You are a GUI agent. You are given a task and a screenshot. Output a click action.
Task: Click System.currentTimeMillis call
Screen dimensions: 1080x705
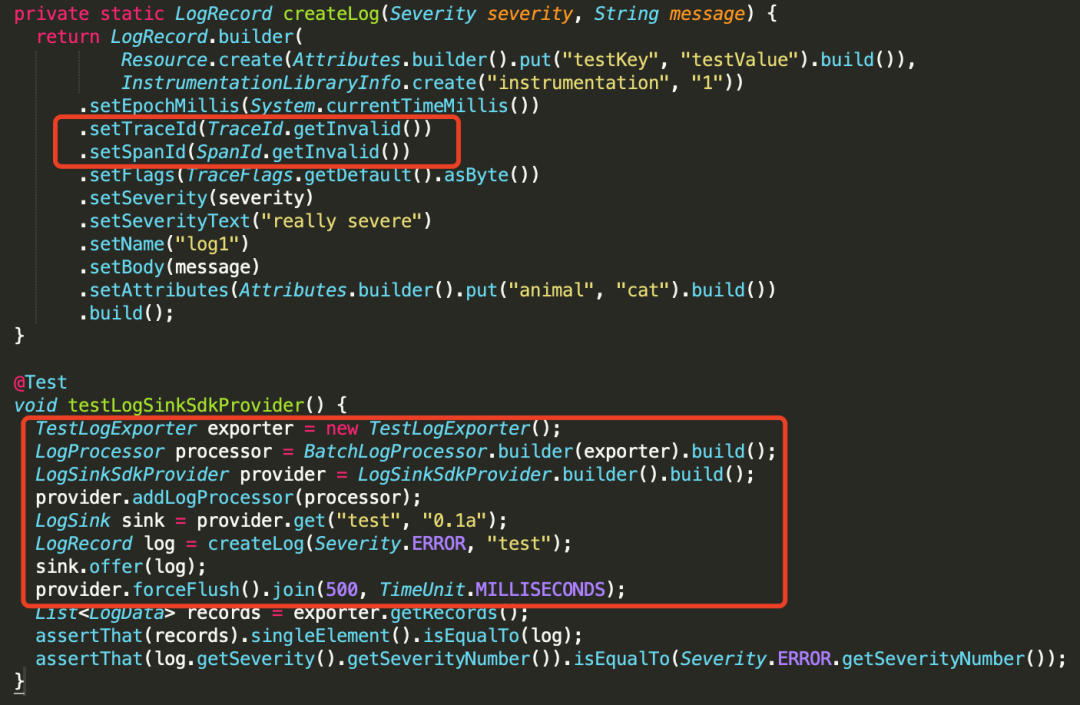[379, 106]
